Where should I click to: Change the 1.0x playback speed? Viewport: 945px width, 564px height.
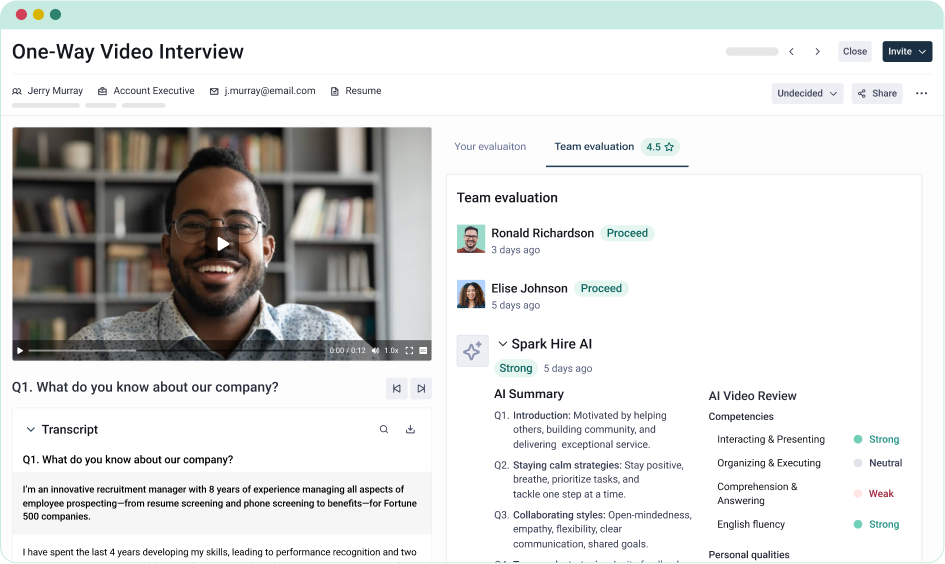click(x=392, y=351)
